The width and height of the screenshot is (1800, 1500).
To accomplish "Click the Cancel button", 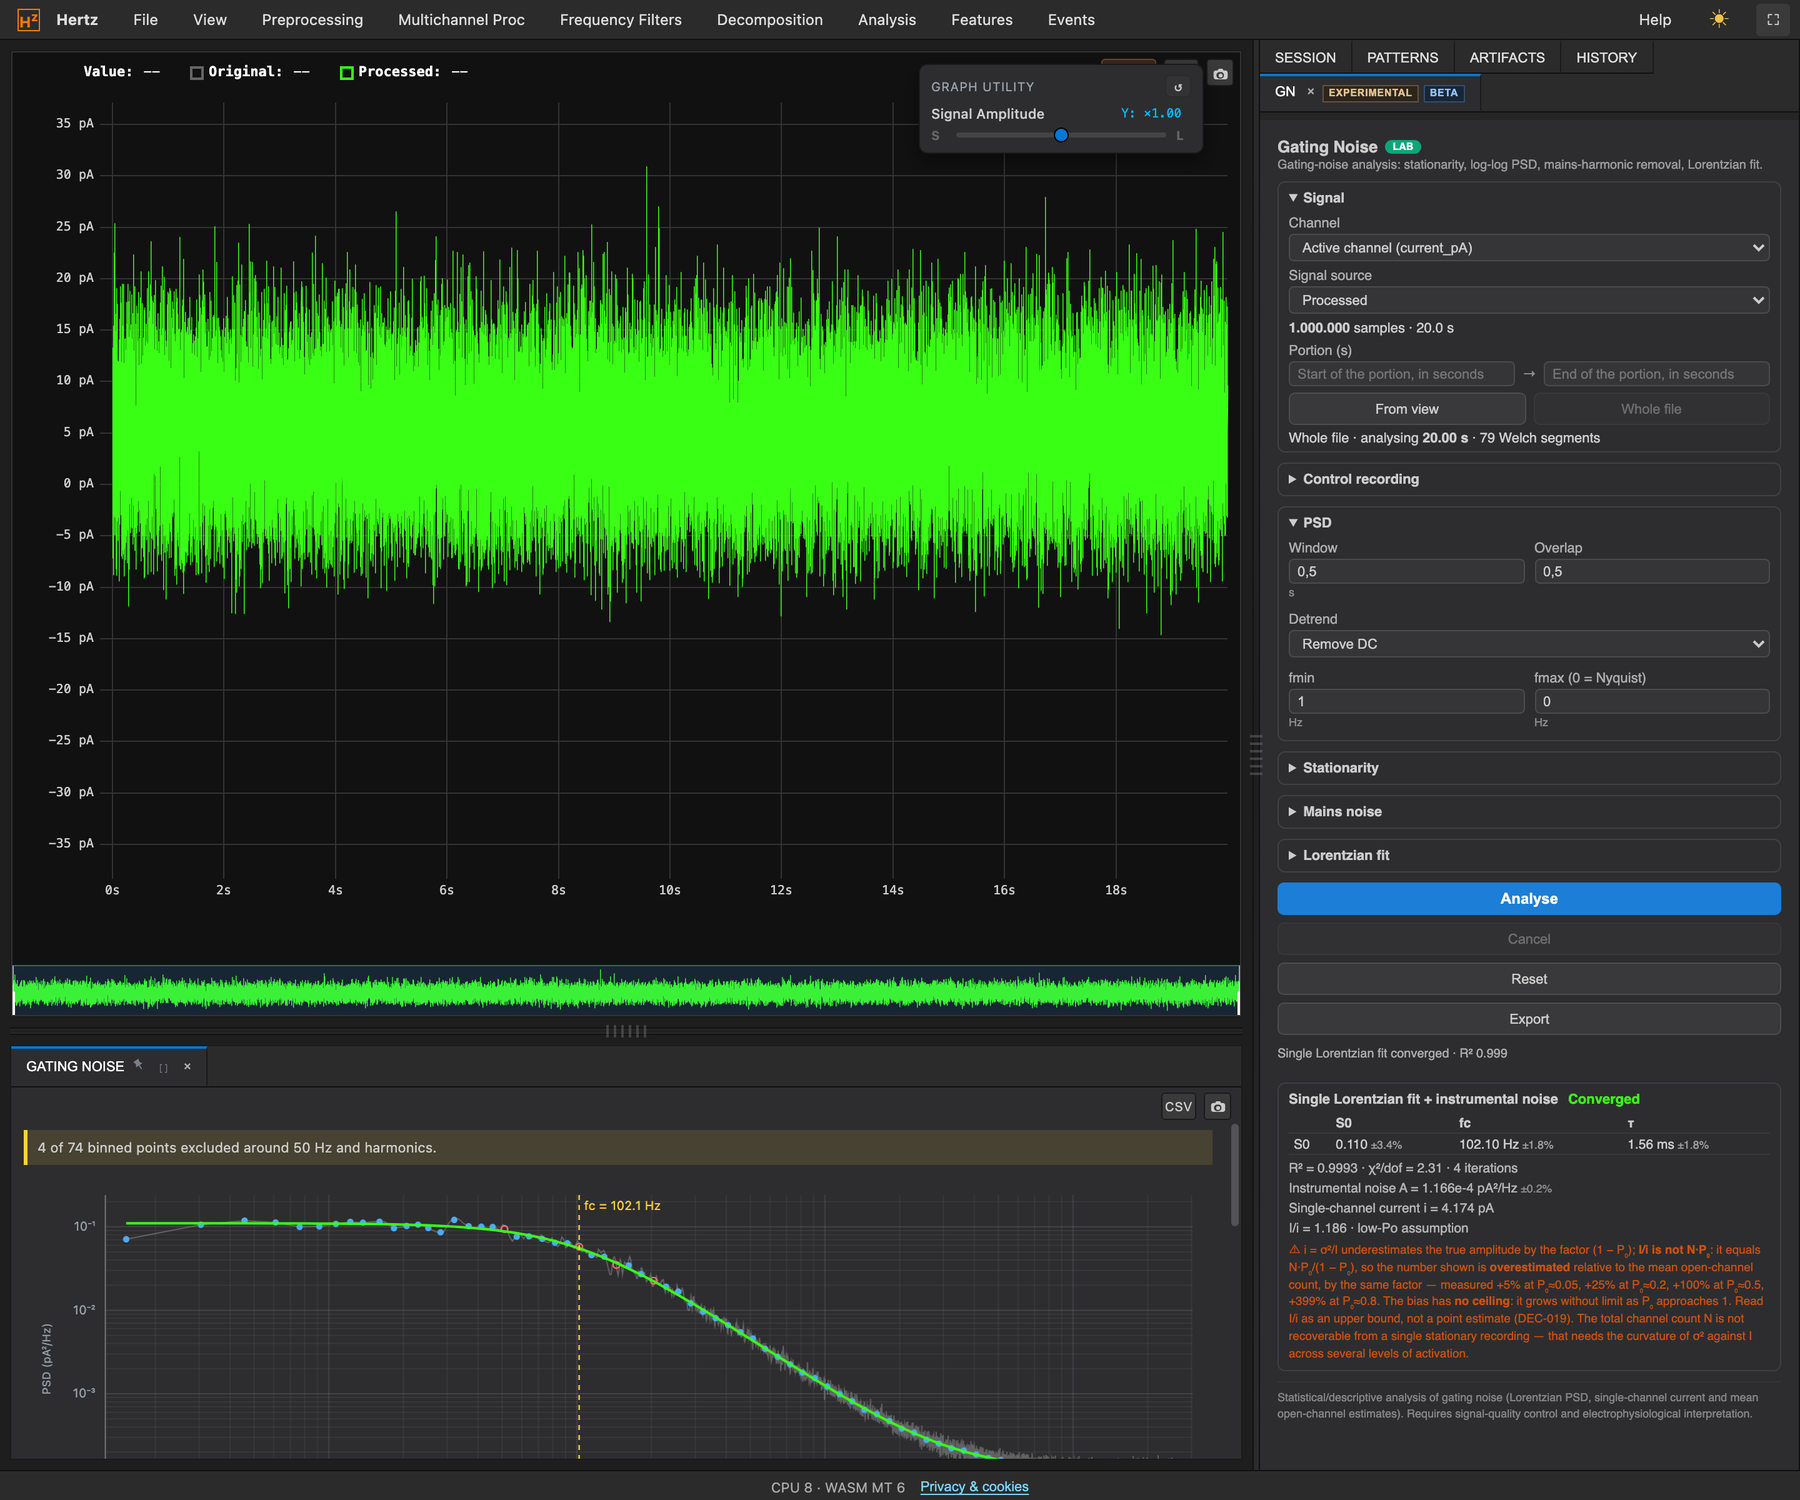I will pos(1528,939).
